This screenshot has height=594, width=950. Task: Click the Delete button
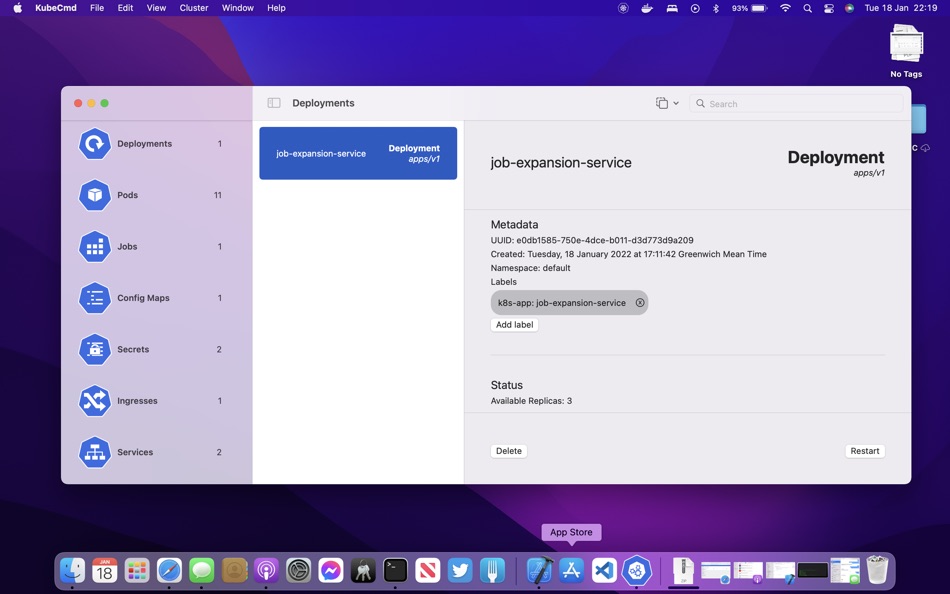509,451
